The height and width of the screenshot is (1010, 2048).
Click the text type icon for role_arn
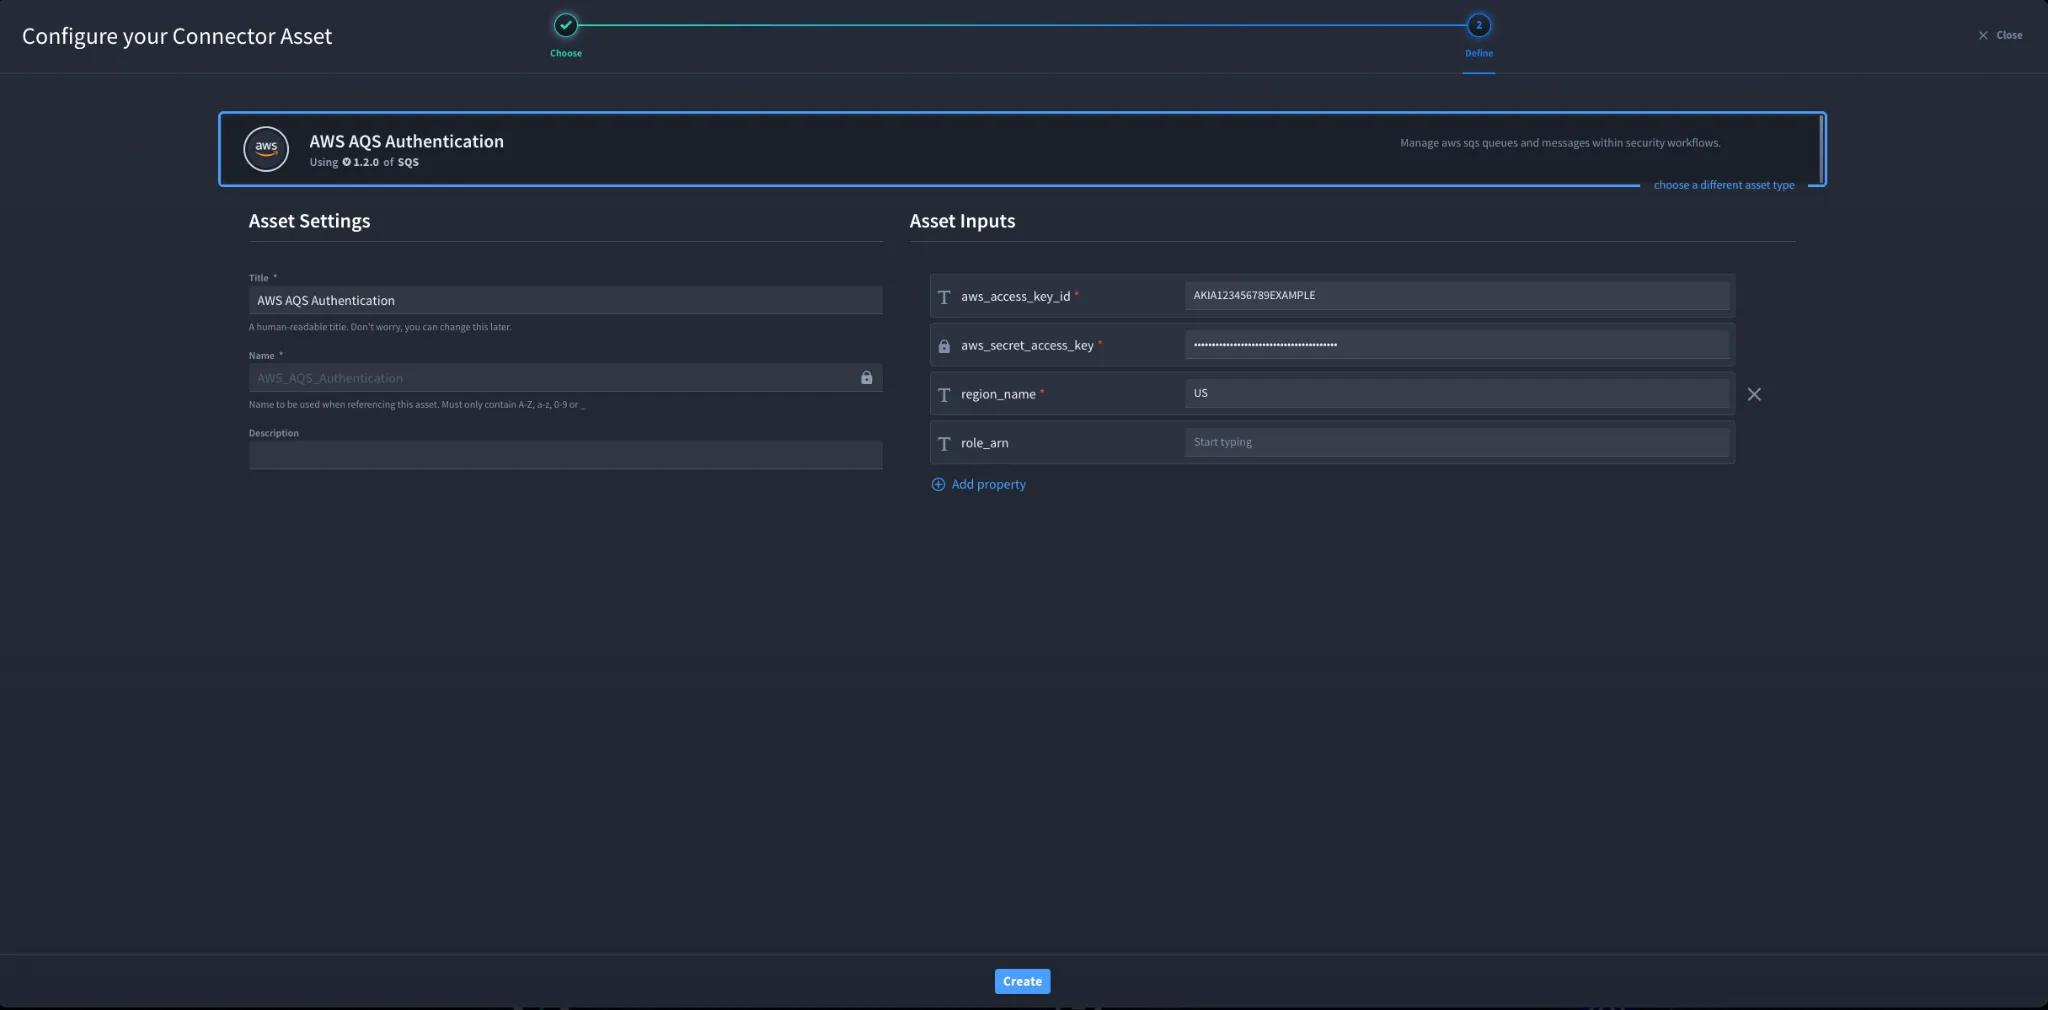944,443
